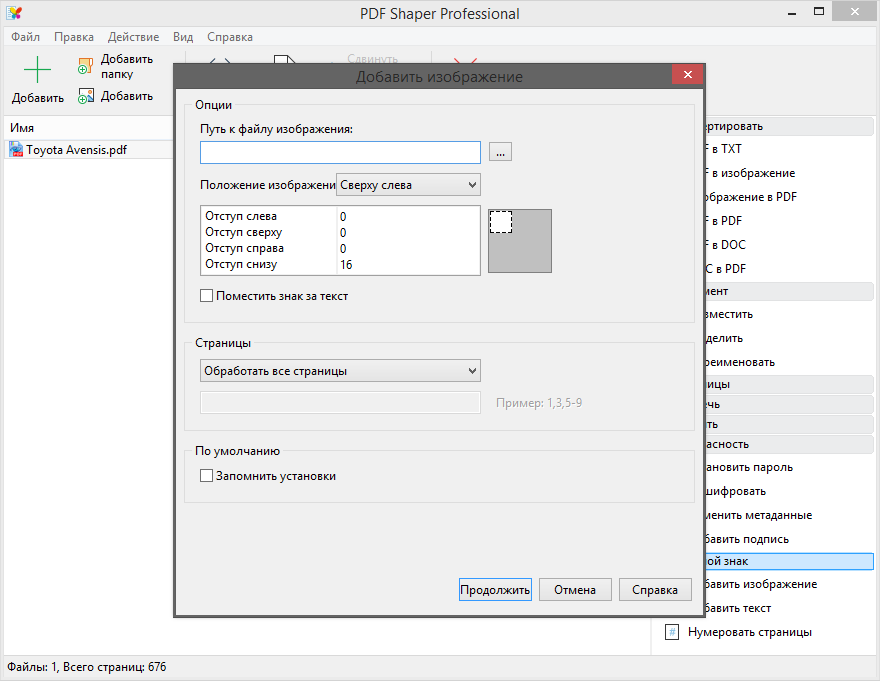Close the Добавить изображение dialog with red X
This screenshot has width=880, height=681.
[686, 76]
